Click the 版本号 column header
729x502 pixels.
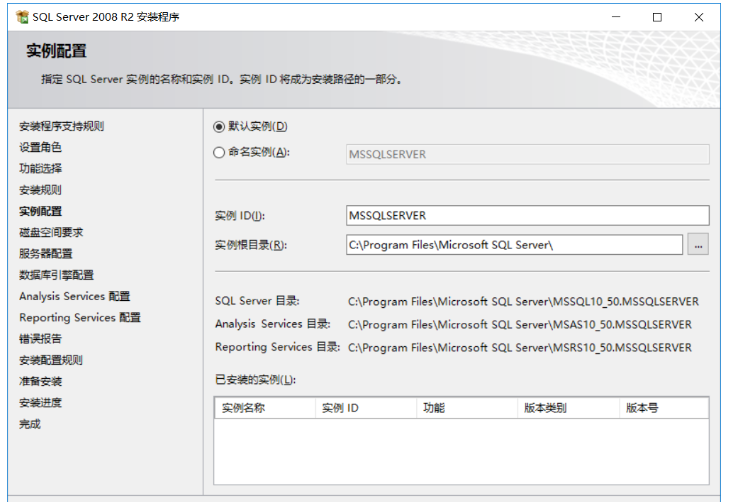click(x=664, y=408)
